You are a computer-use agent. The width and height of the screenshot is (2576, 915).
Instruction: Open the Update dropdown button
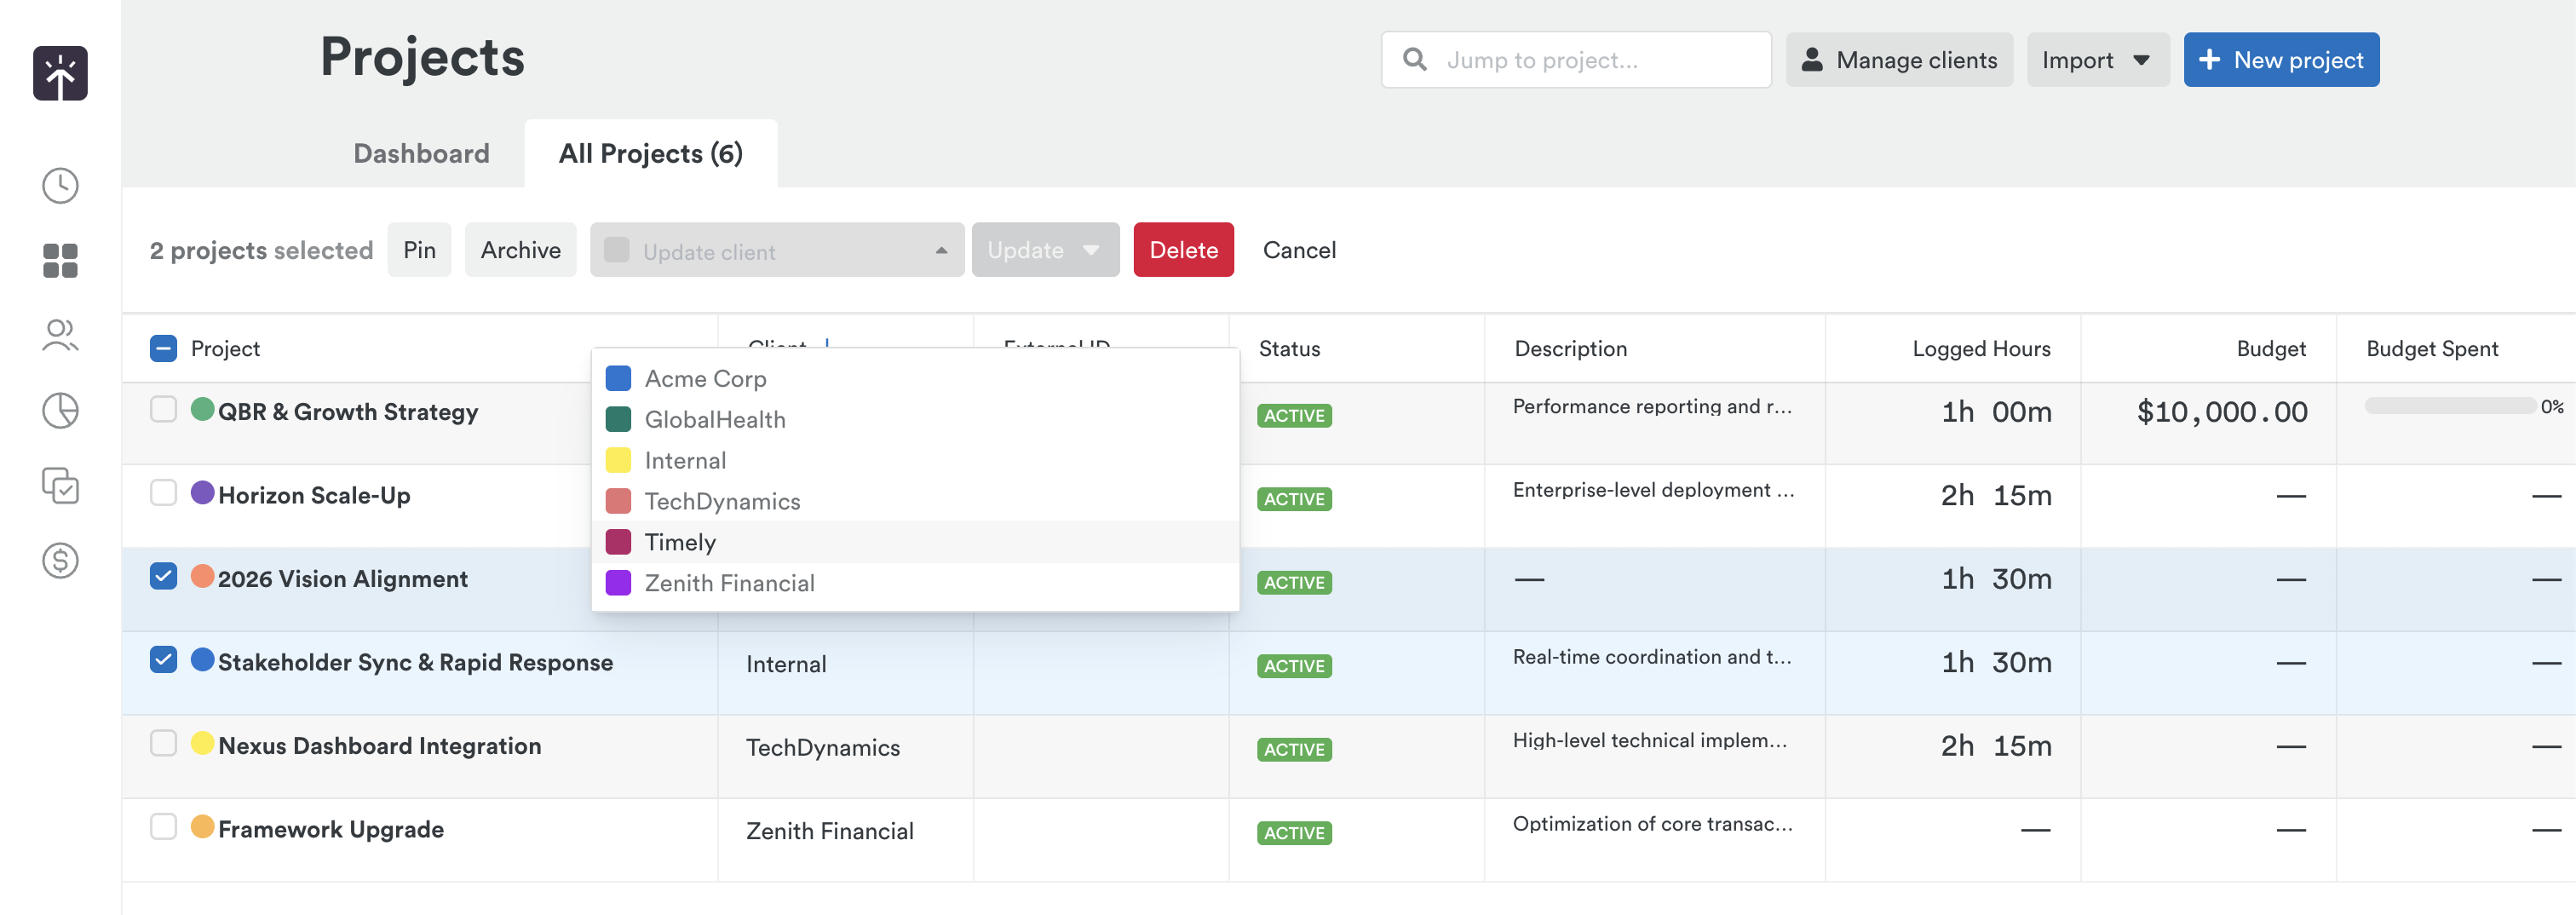point(1045,250)
